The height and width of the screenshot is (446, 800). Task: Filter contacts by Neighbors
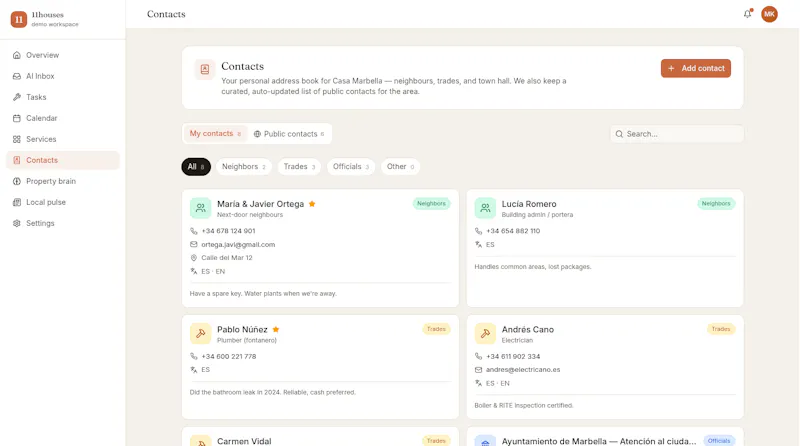[243, 167]
